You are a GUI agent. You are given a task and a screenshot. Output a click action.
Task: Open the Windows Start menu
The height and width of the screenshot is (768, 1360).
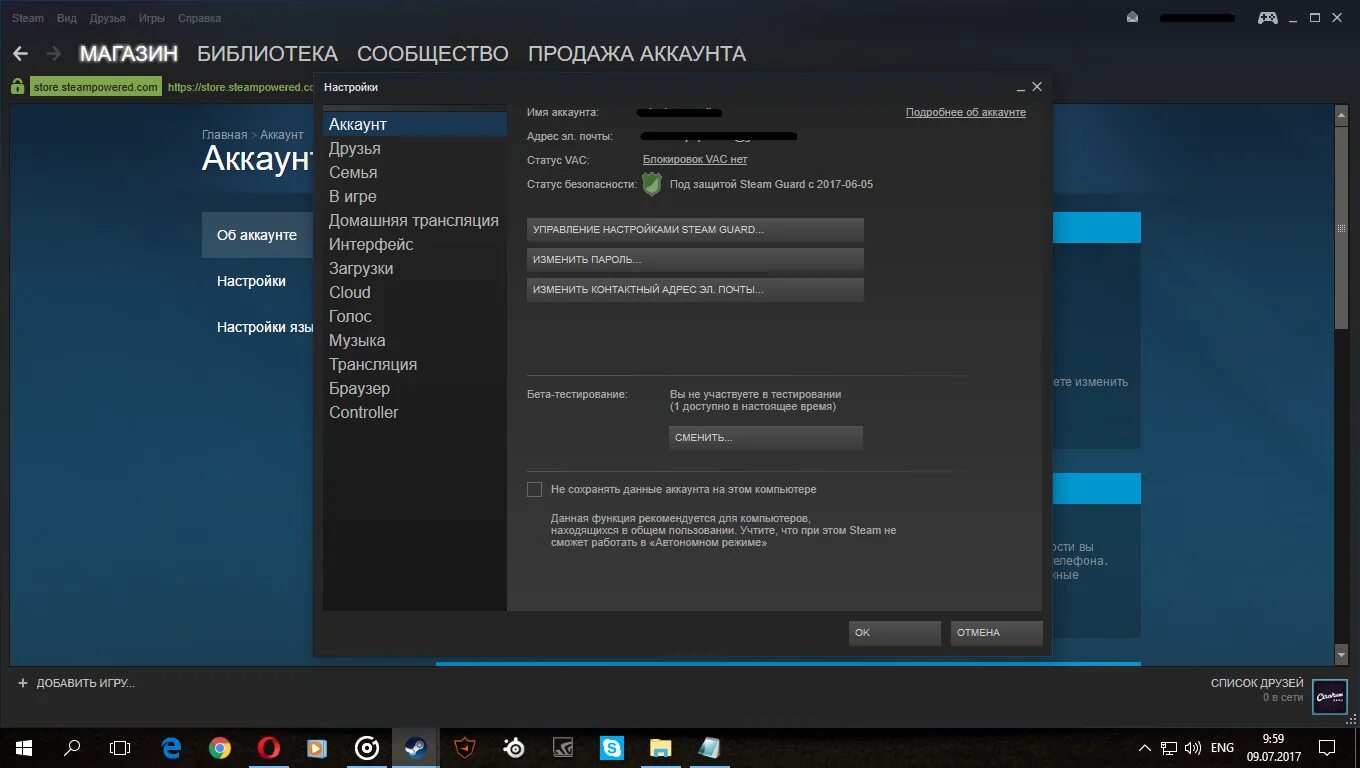click(x=24, y=747)
